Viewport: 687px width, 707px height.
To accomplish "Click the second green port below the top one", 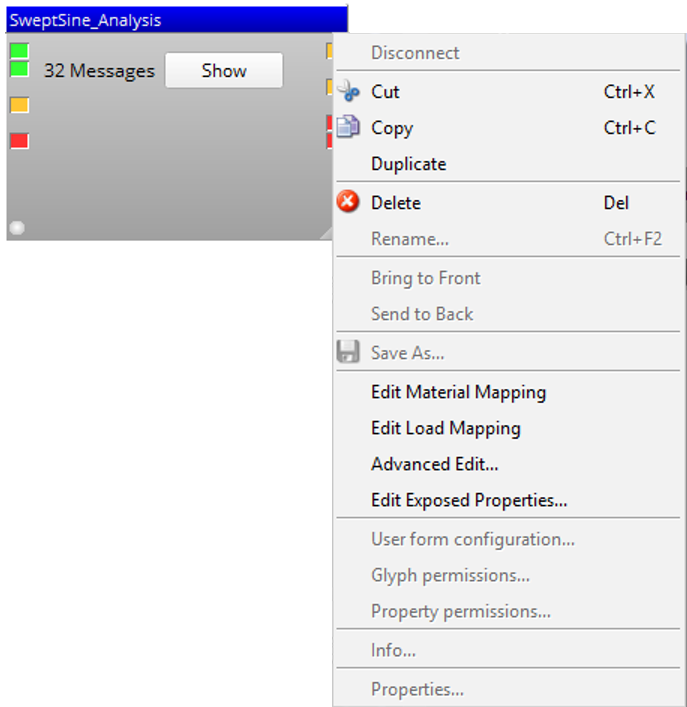I will 19,69.
